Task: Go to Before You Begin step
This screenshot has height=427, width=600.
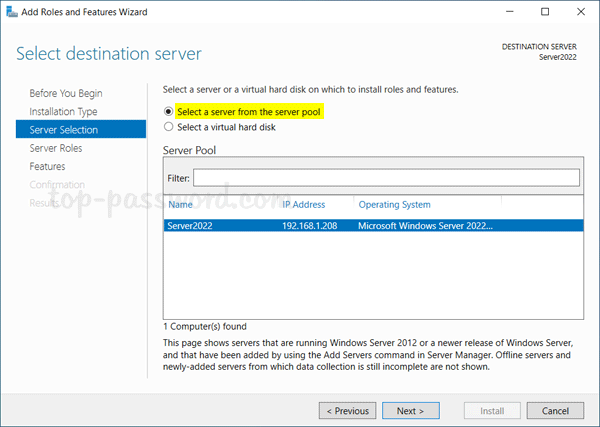Action: [x=66, y=93]
